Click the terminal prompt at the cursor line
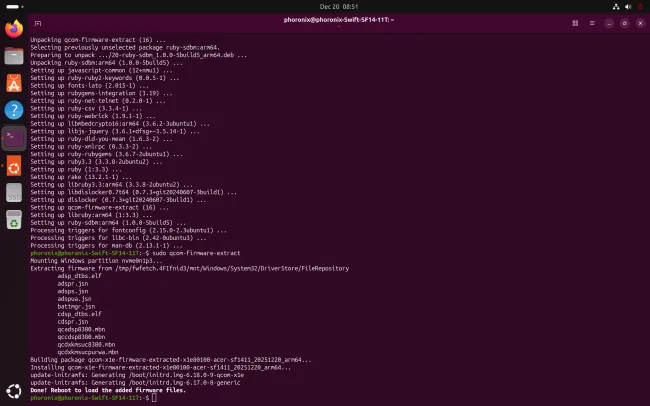Image resolution: width=650 pixels, height=406 pixels. pos(154,398)
